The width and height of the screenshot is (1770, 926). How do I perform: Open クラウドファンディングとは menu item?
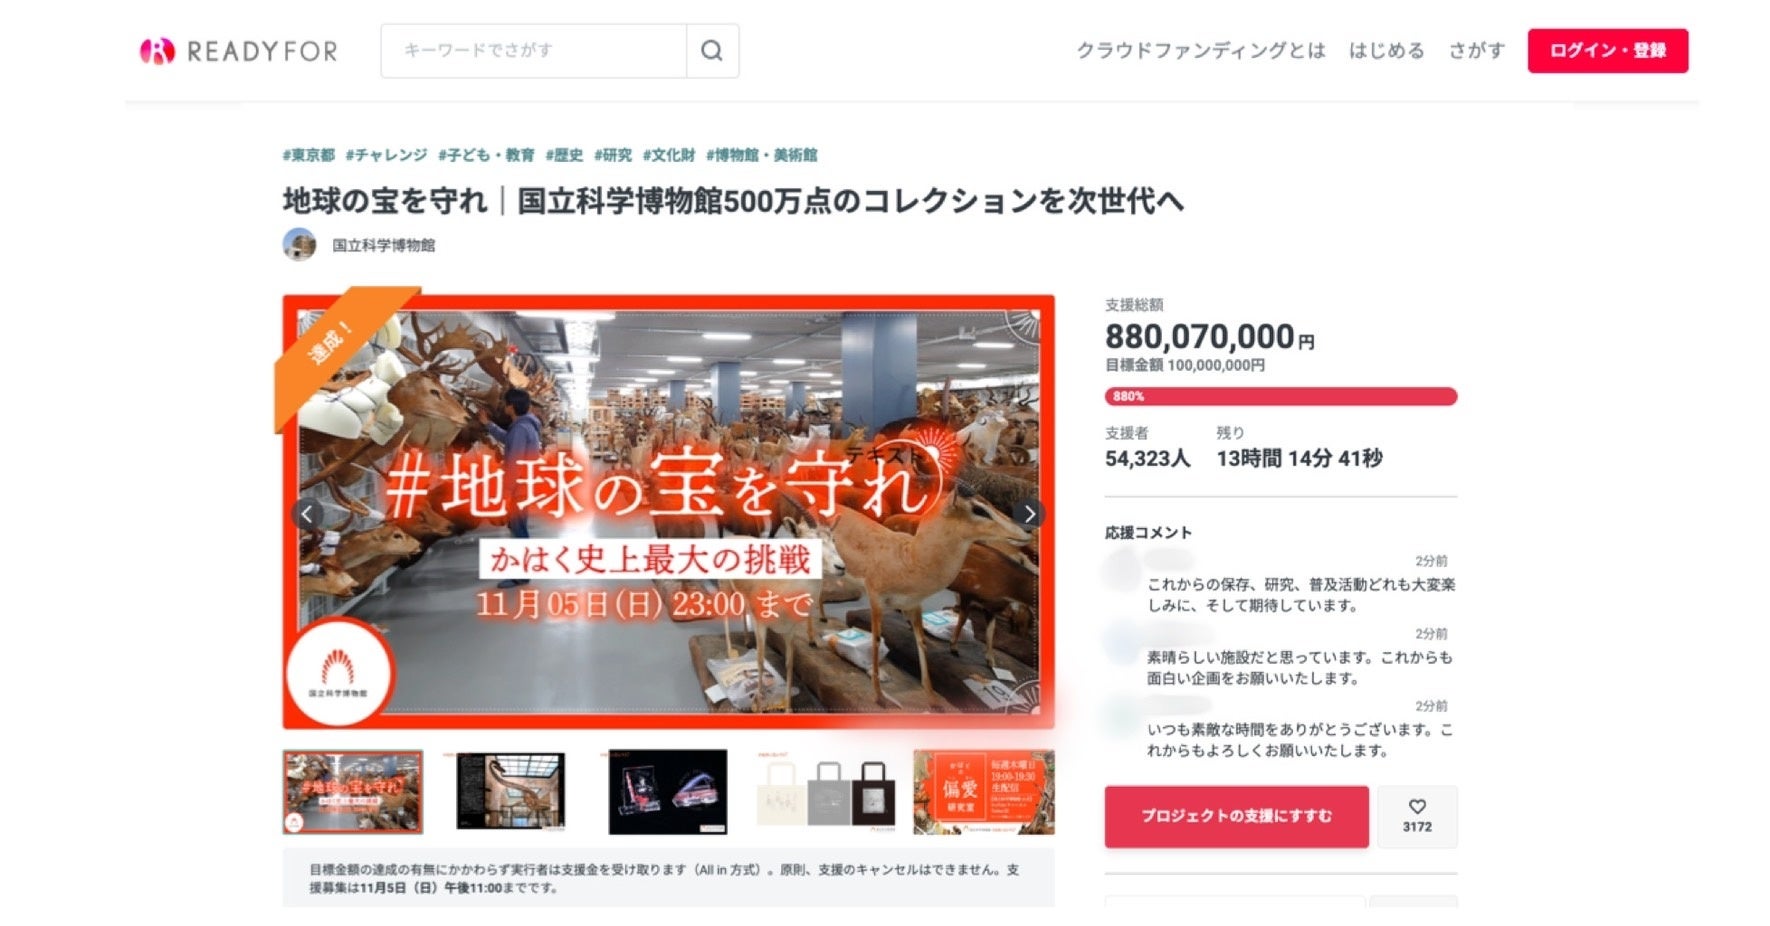pos(1201,51)
